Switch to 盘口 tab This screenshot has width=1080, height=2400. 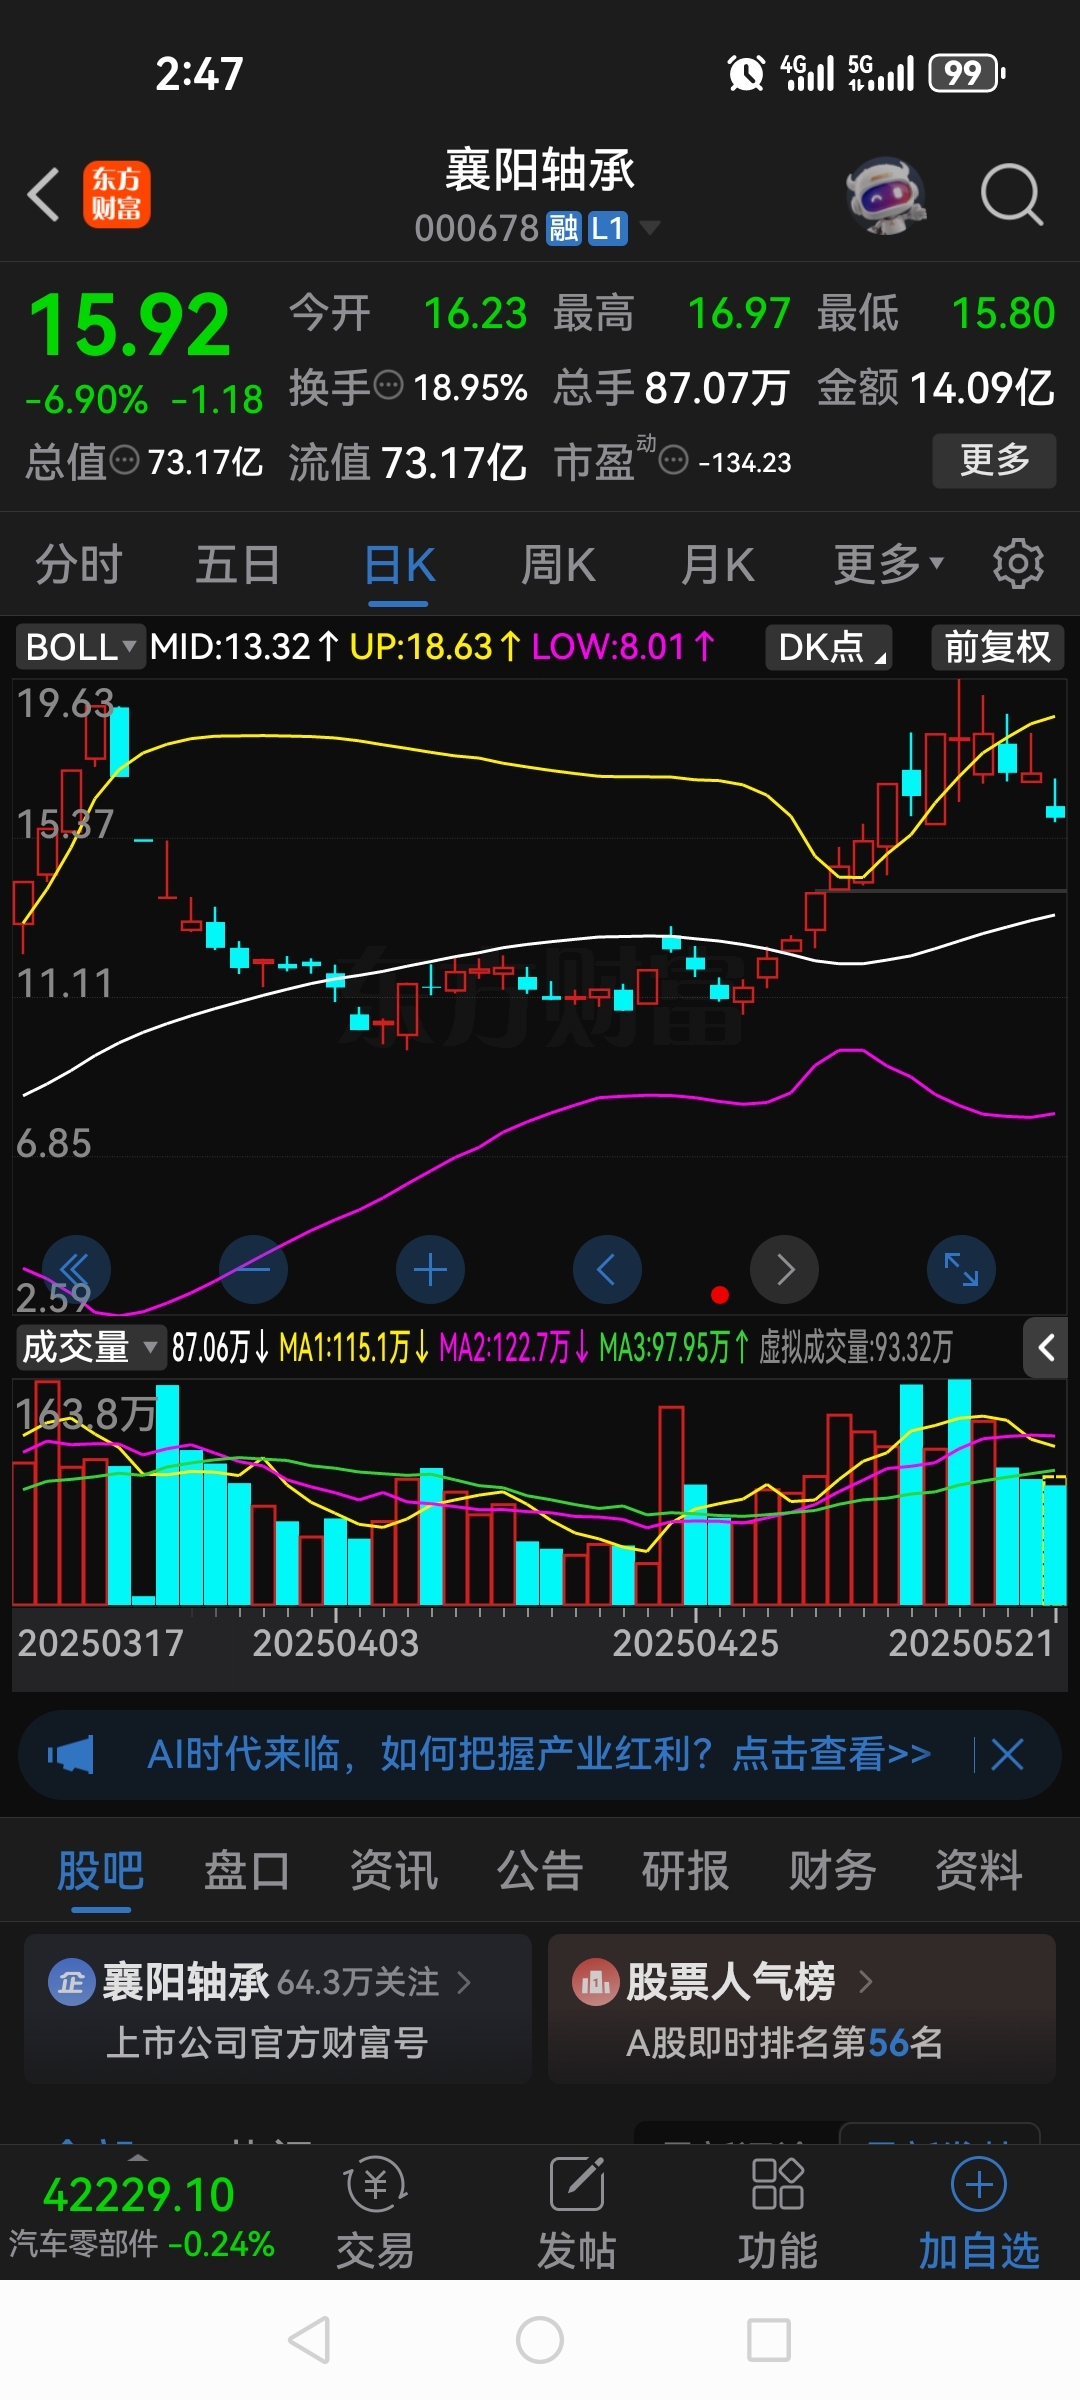tap(247, 1870)
